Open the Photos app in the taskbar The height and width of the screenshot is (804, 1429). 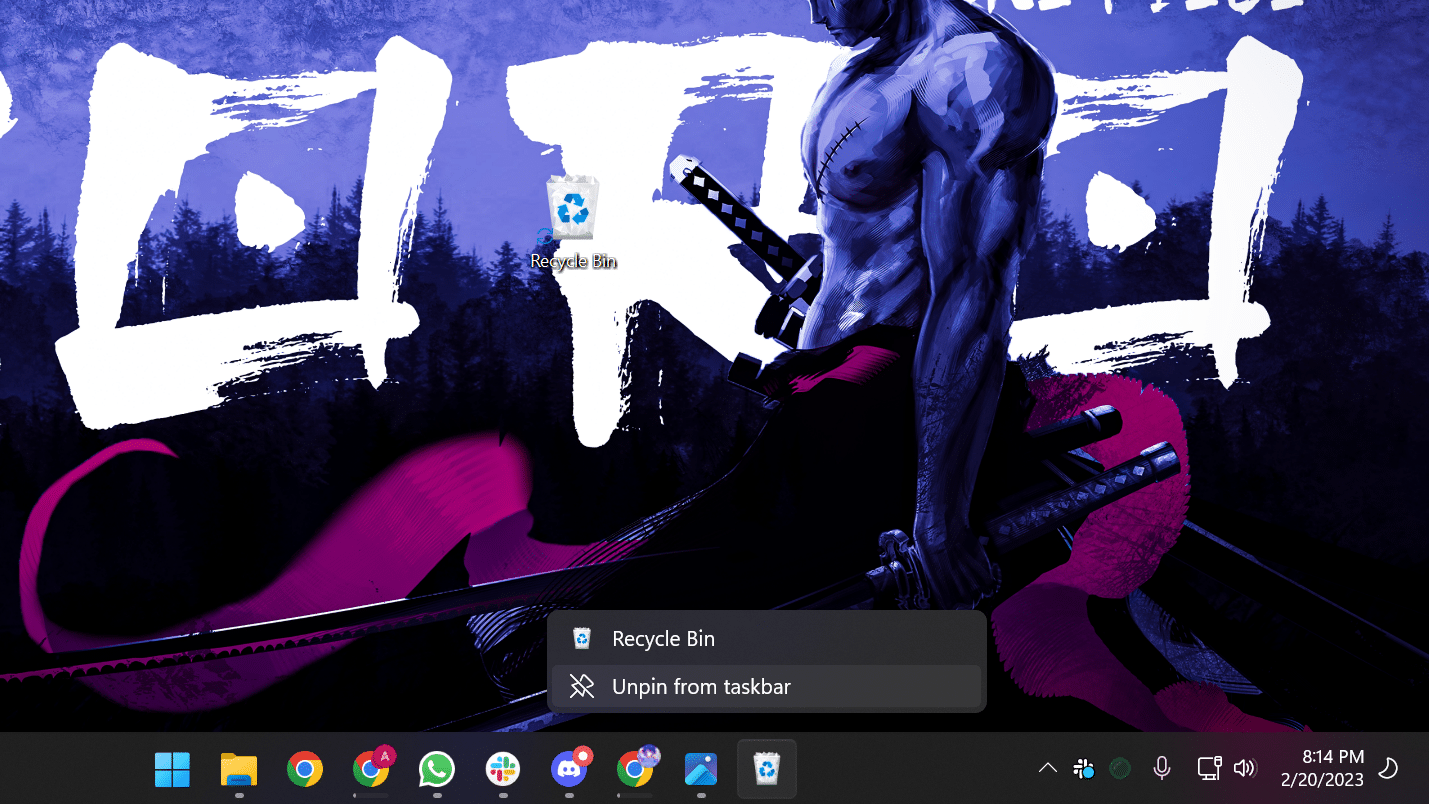701,769
